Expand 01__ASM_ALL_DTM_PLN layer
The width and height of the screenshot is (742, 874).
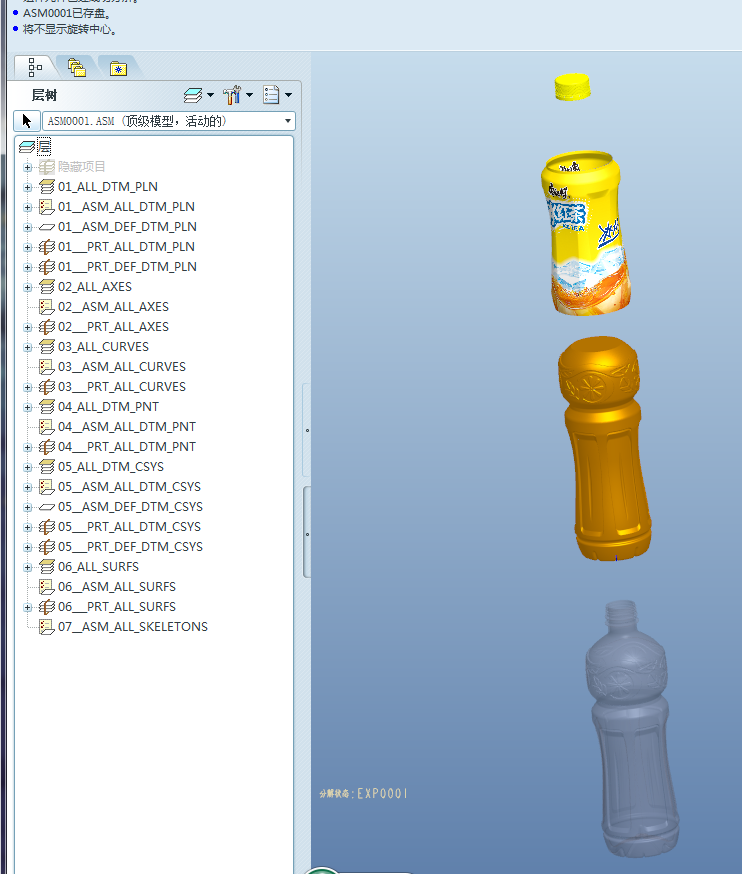pos(27,207)
